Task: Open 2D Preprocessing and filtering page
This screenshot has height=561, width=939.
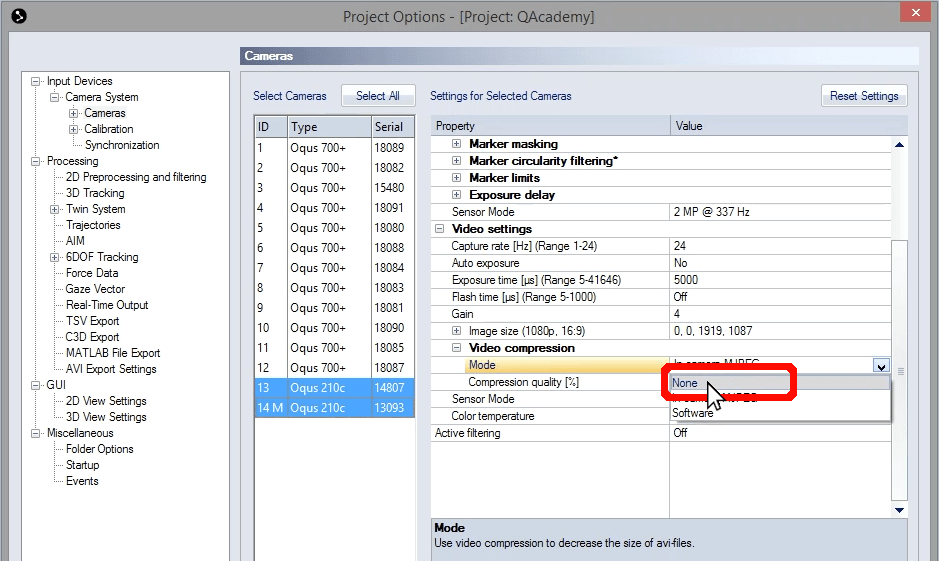Action: (136, 177)
